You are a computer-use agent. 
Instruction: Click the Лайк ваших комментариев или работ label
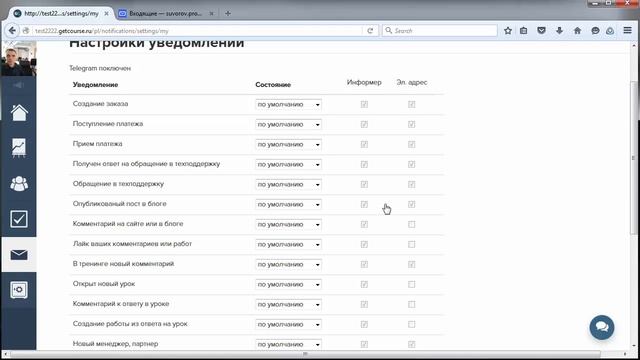click(x=132, y=244)
